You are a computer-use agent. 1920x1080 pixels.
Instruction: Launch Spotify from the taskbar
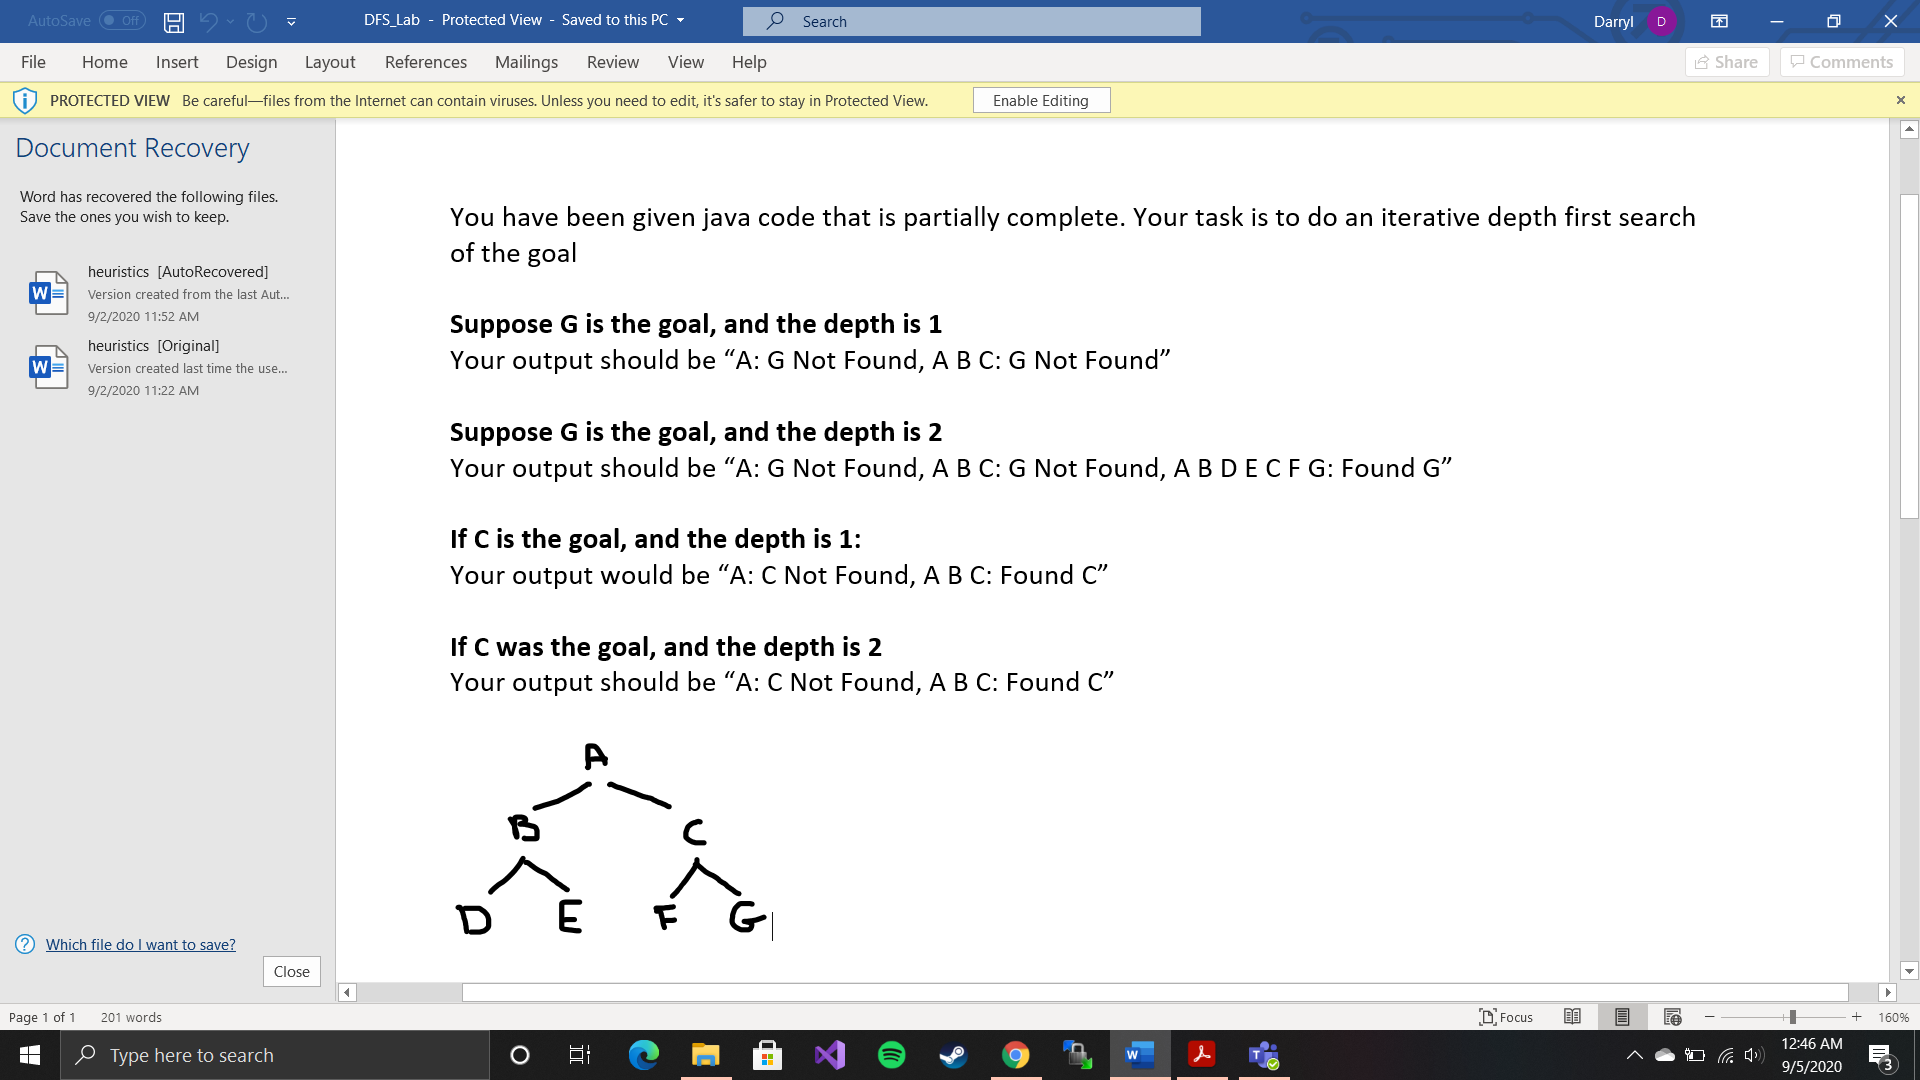click(891, 1055)
